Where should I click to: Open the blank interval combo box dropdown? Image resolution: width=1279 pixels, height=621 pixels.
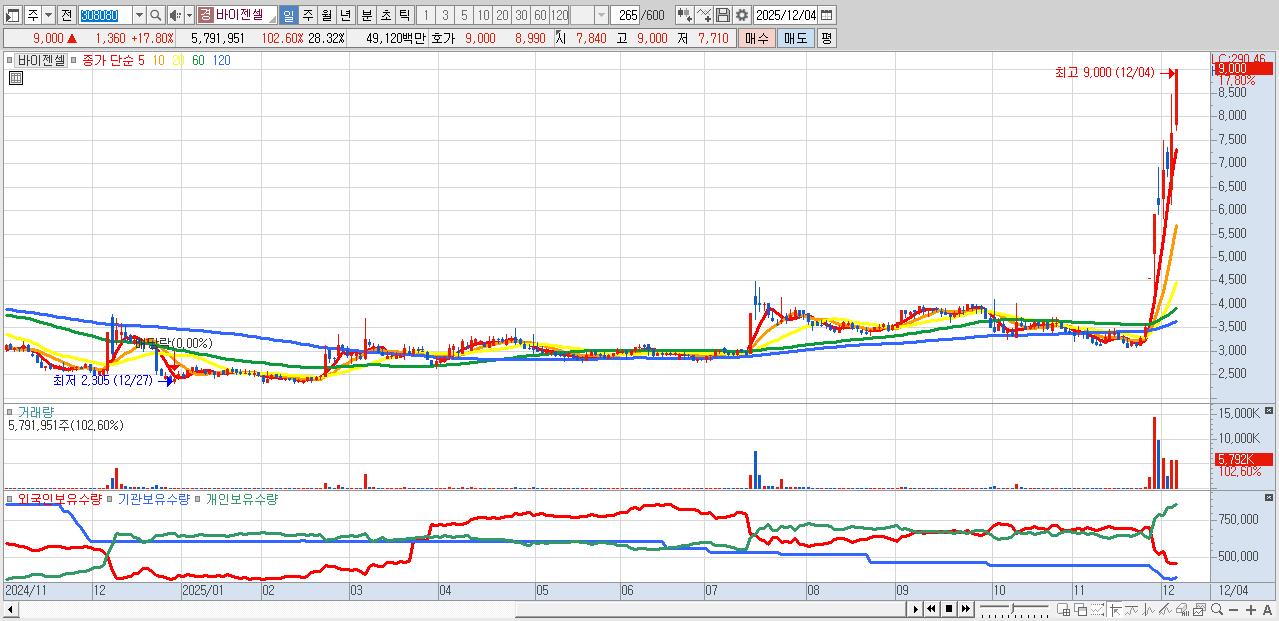pos(601,15)
